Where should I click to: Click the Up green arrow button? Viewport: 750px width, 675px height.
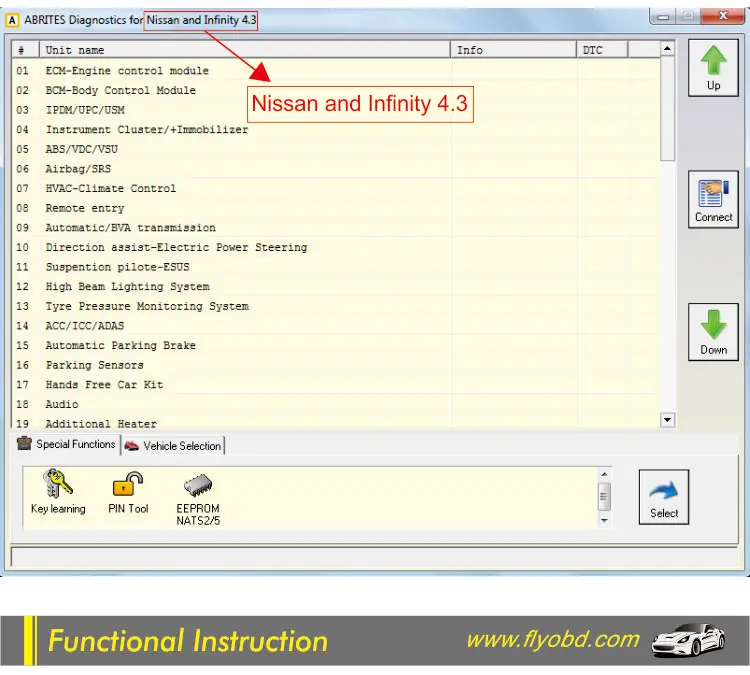(x=713, y=68)
